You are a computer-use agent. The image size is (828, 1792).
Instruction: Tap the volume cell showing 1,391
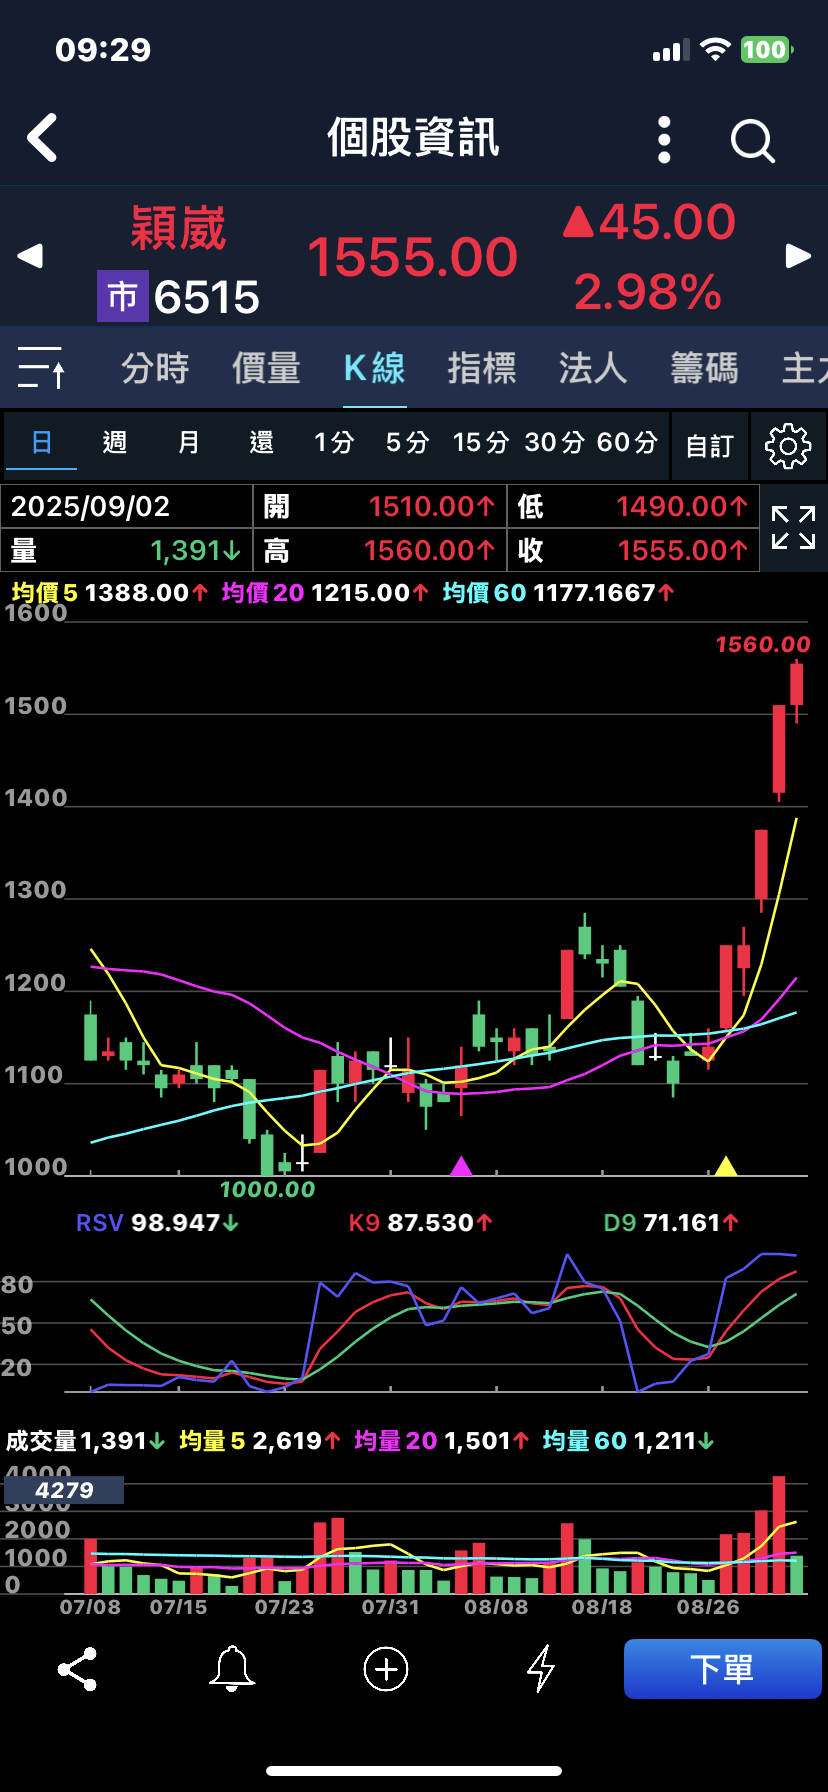pyautogui.click(x=126, y=550)
